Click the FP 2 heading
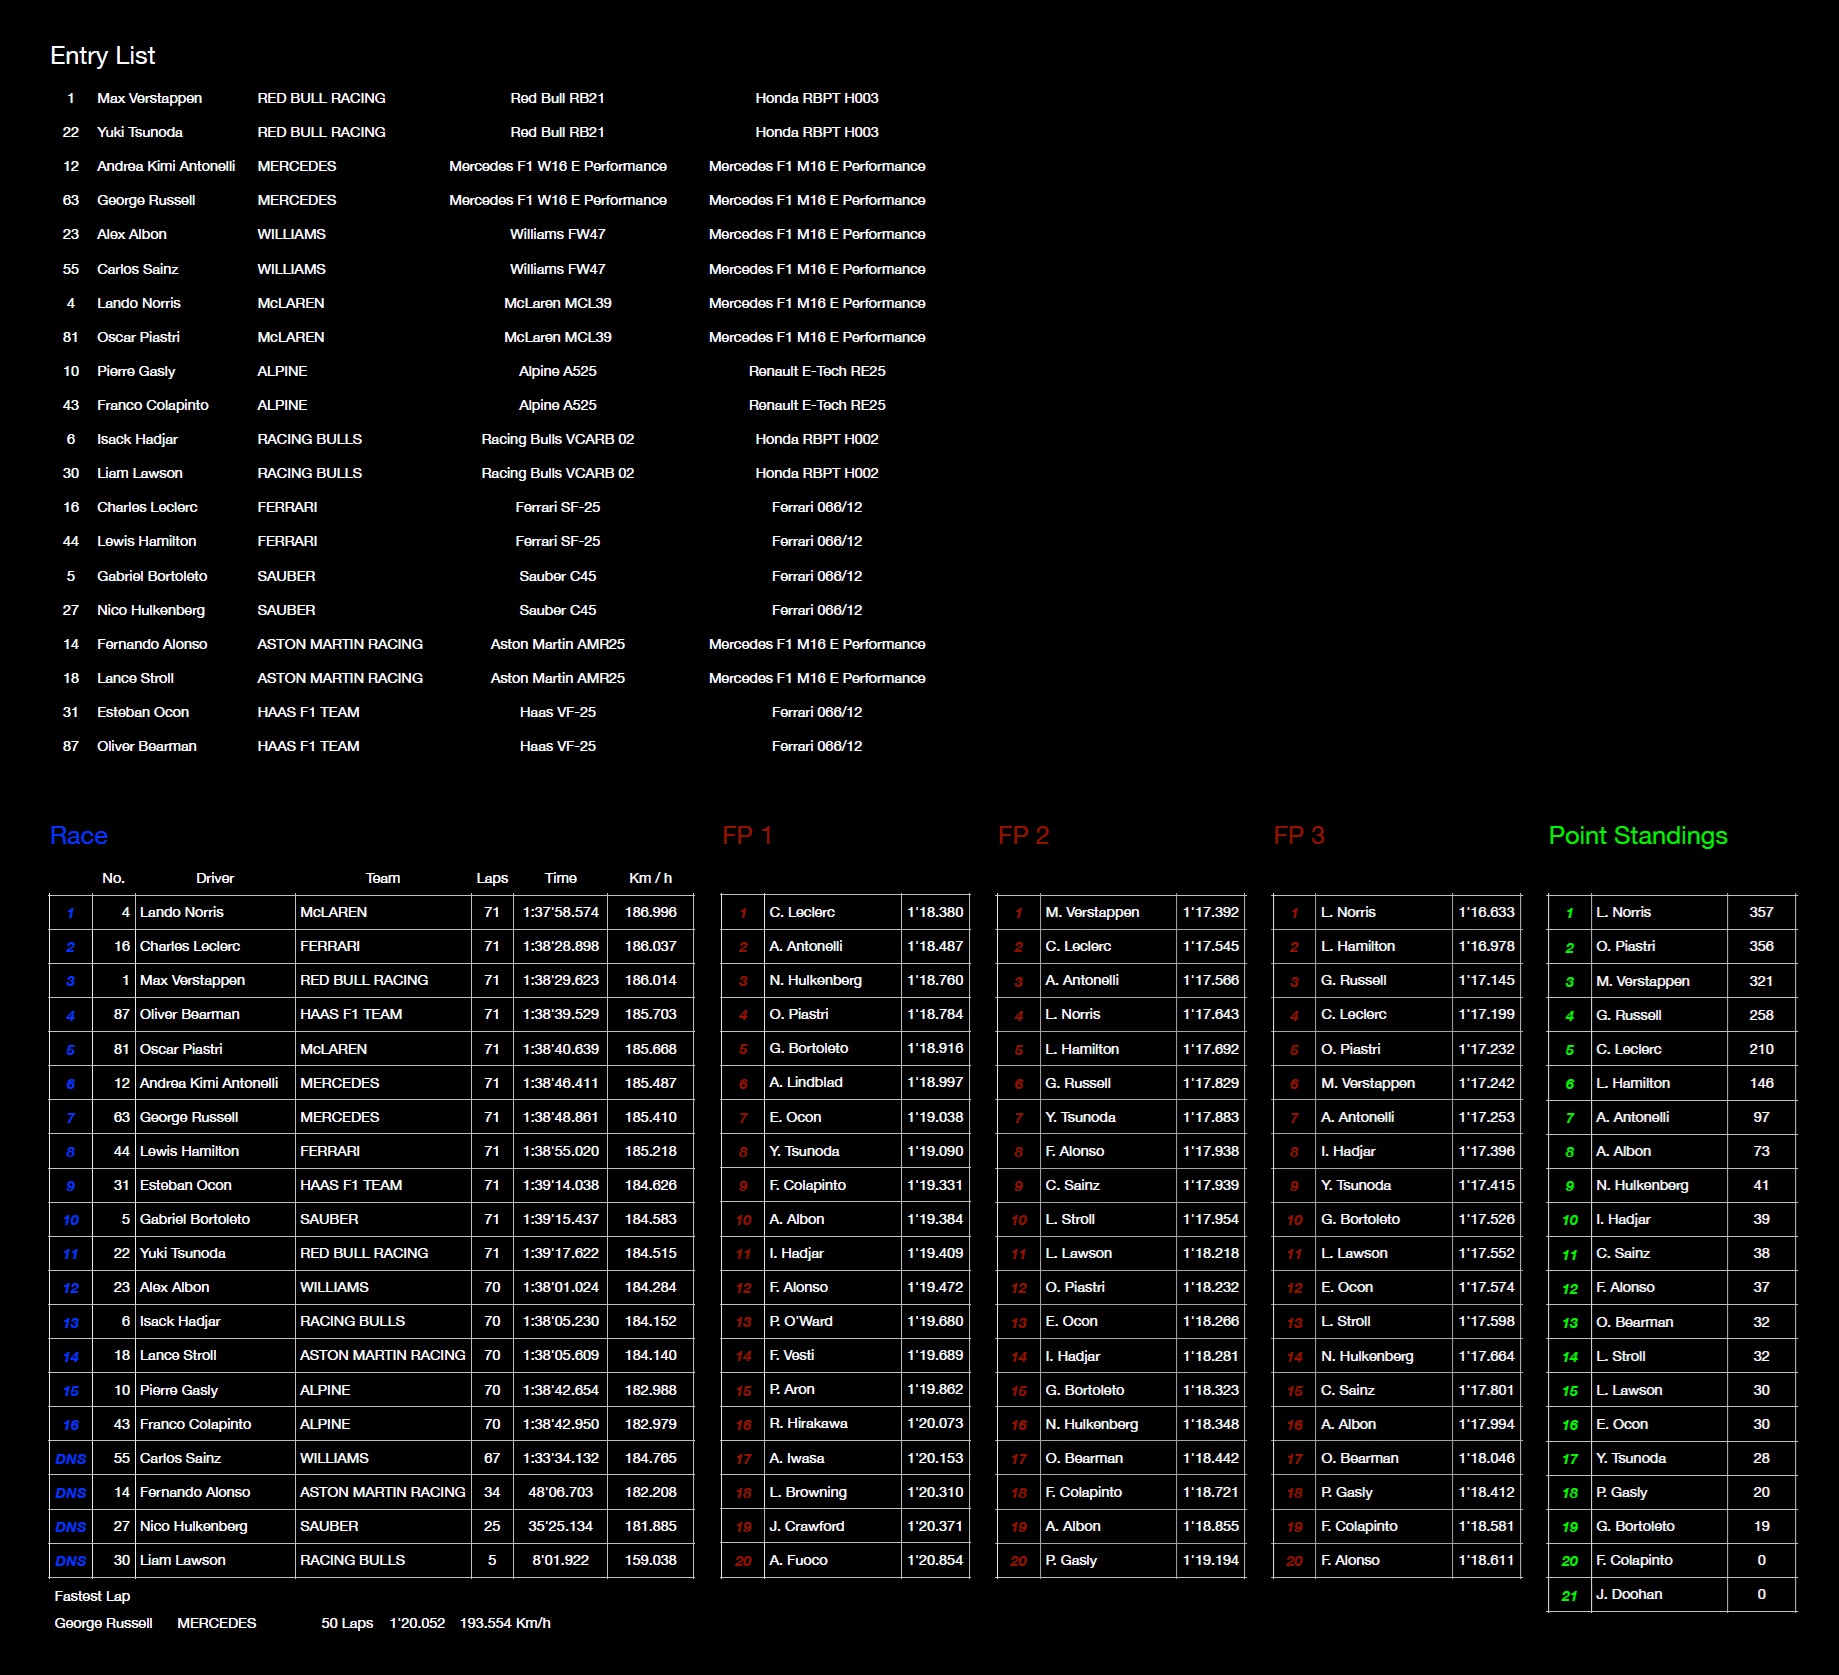This screenshot has height=1675, width=1839. (x=1023, y=836)
